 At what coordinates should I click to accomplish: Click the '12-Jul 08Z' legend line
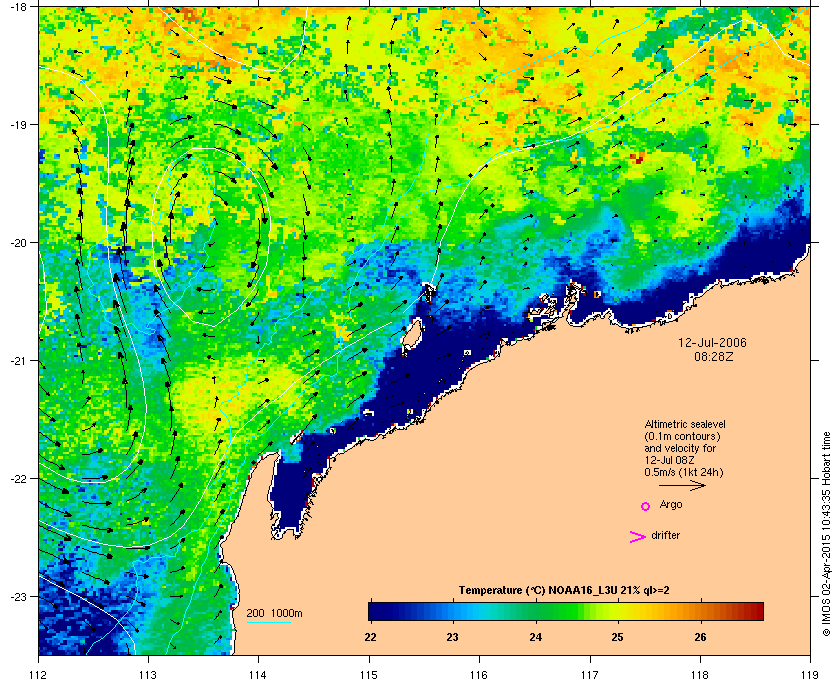669,460
